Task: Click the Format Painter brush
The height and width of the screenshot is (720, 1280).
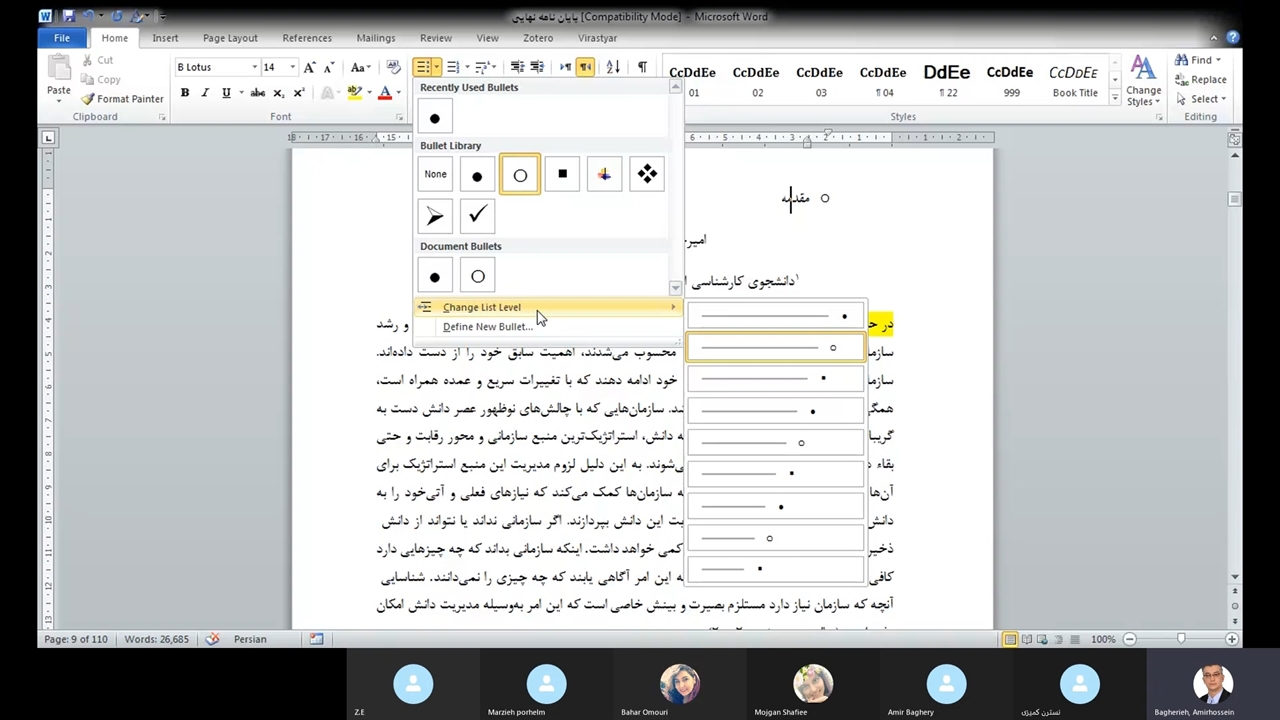Action: [122, 99]
